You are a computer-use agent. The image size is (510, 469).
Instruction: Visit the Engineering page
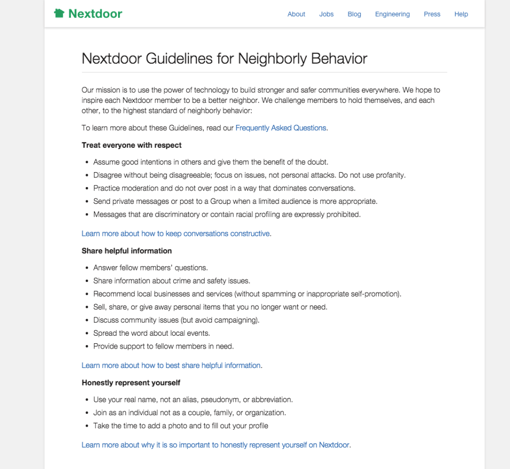pyautogui.click(x=392, y=14)
